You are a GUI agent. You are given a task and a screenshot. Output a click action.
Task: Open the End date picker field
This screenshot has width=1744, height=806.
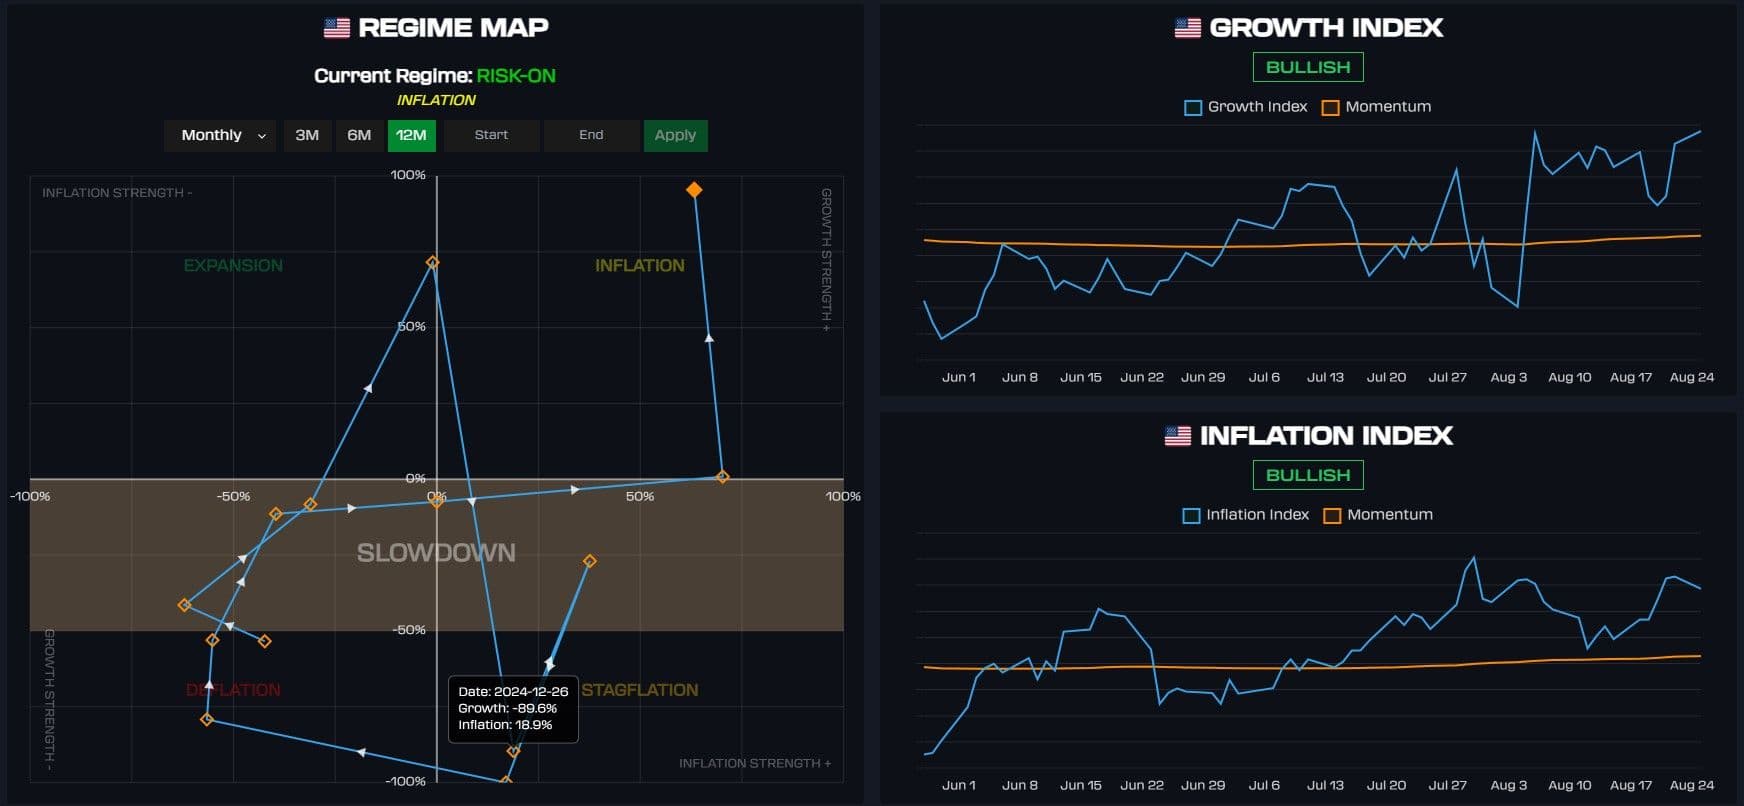coord(591,135)
